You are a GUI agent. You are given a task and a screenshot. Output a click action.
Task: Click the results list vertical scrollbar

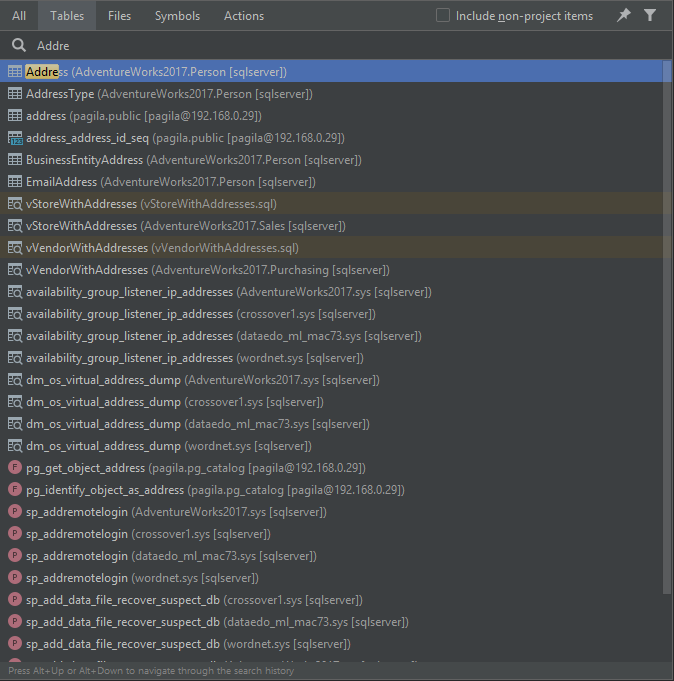pos(667,300)
